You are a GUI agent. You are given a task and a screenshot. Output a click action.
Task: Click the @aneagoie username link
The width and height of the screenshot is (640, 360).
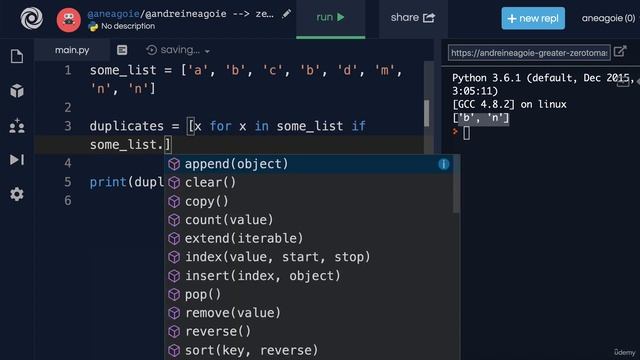point(113,14)
